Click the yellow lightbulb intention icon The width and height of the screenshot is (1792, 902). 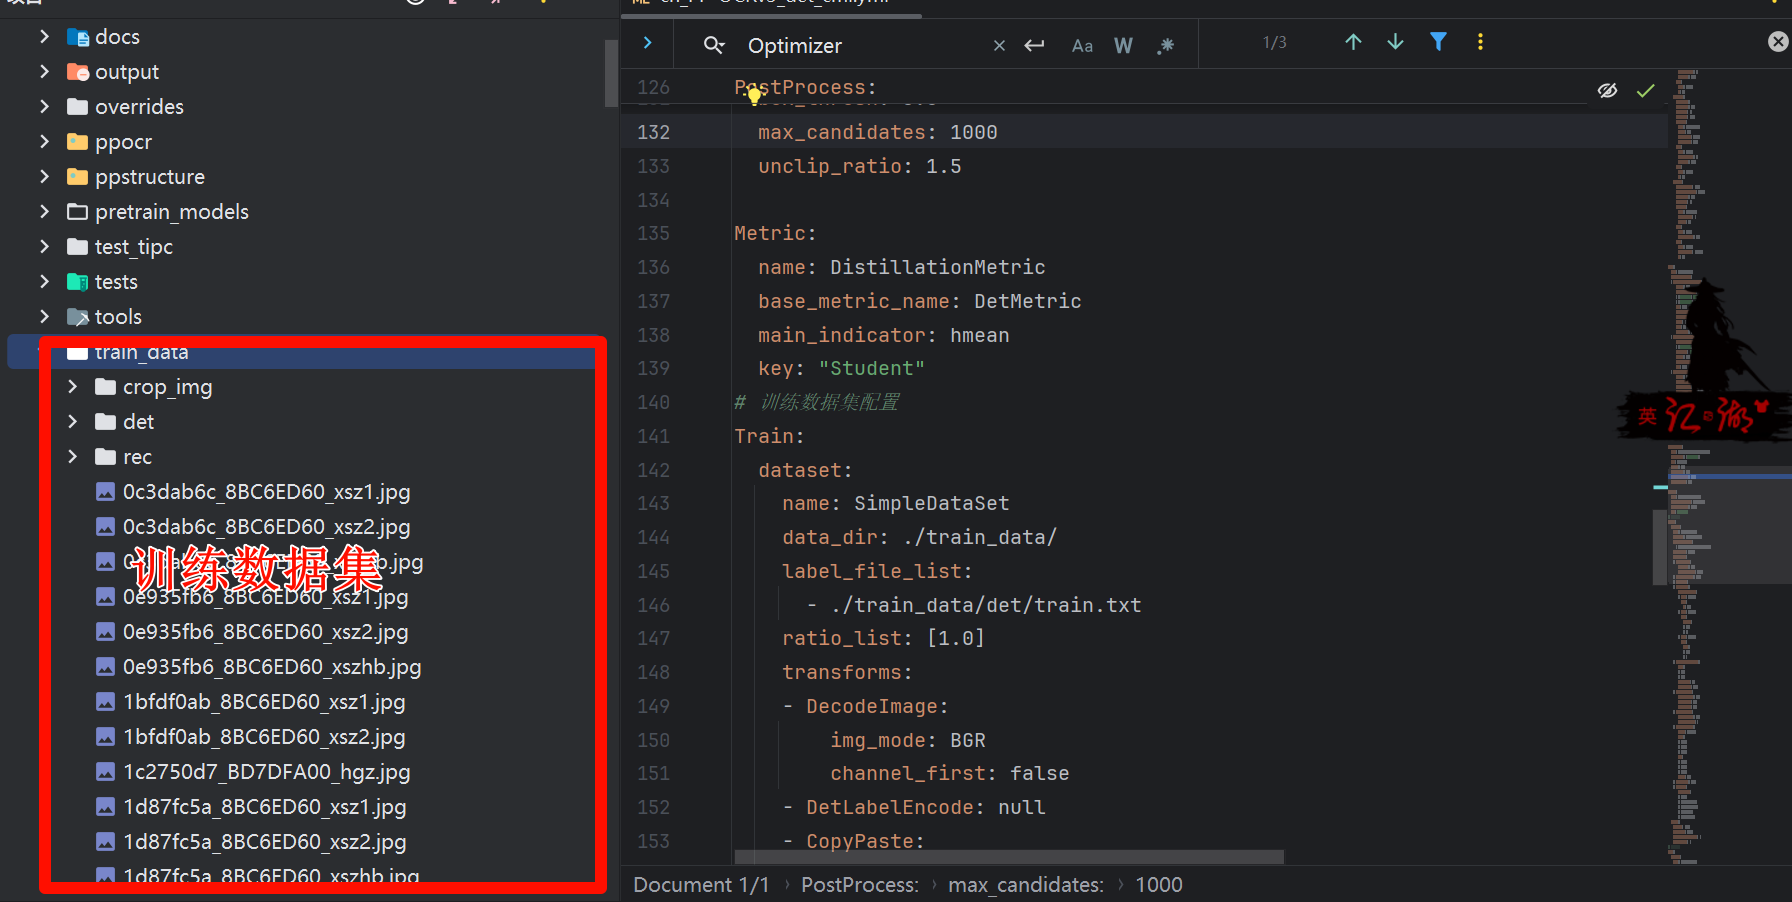[x=755, y=96]
